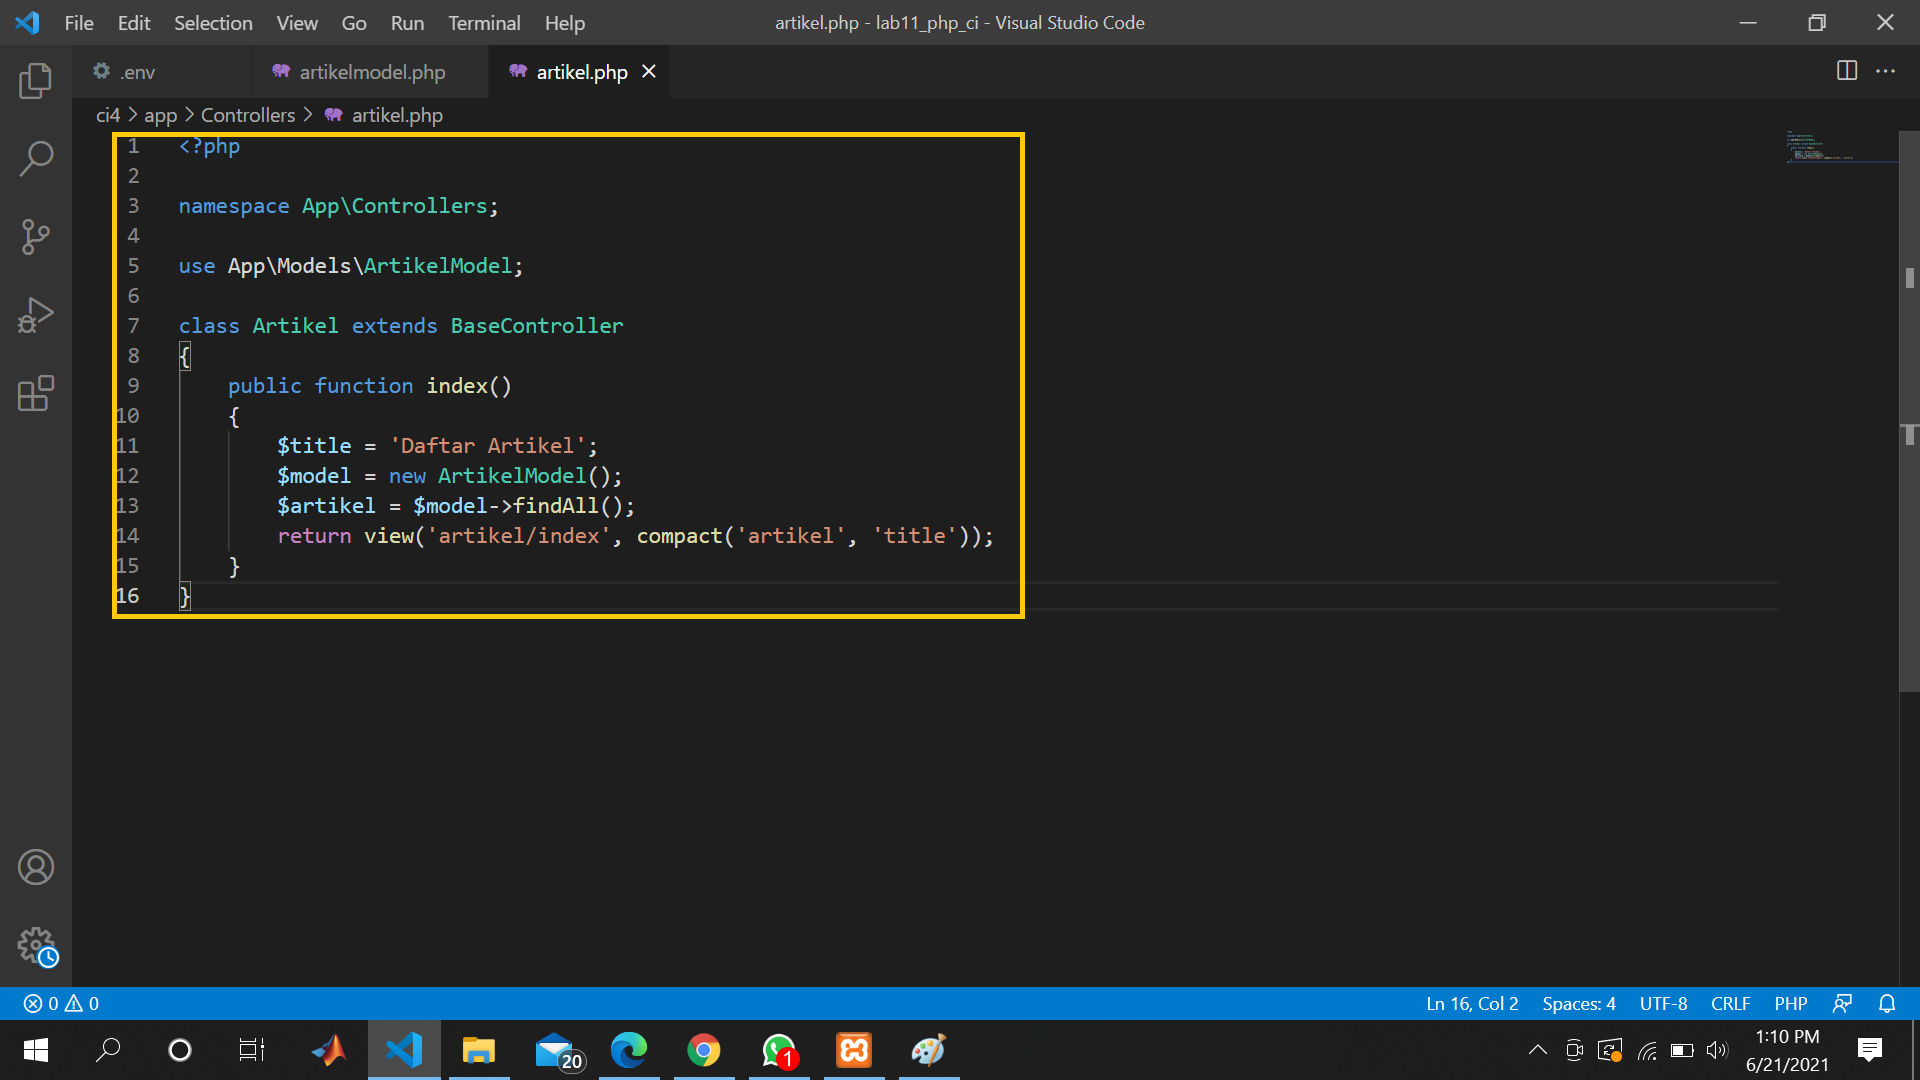The width and height of the screenshot is (1920, 1080).
Task: Open the Run menu
Action: pos(407,22)
